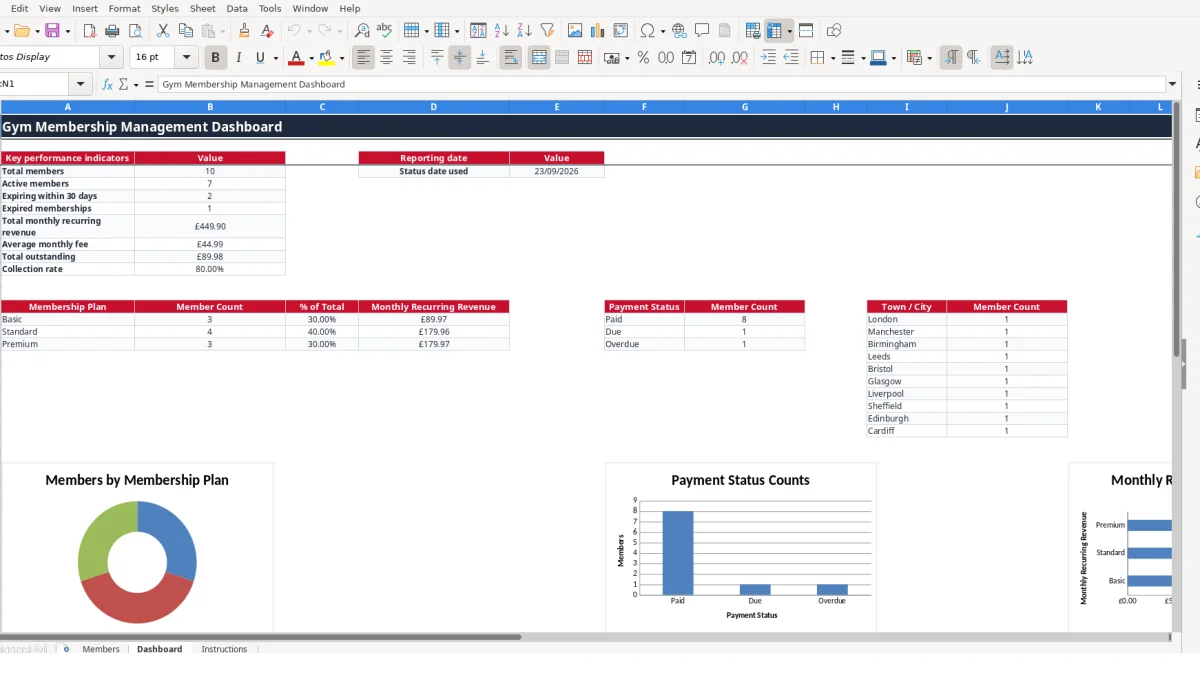Screen dimensions: 1200x675
Task: Open the Sheet menu
Action: point(202,8)
